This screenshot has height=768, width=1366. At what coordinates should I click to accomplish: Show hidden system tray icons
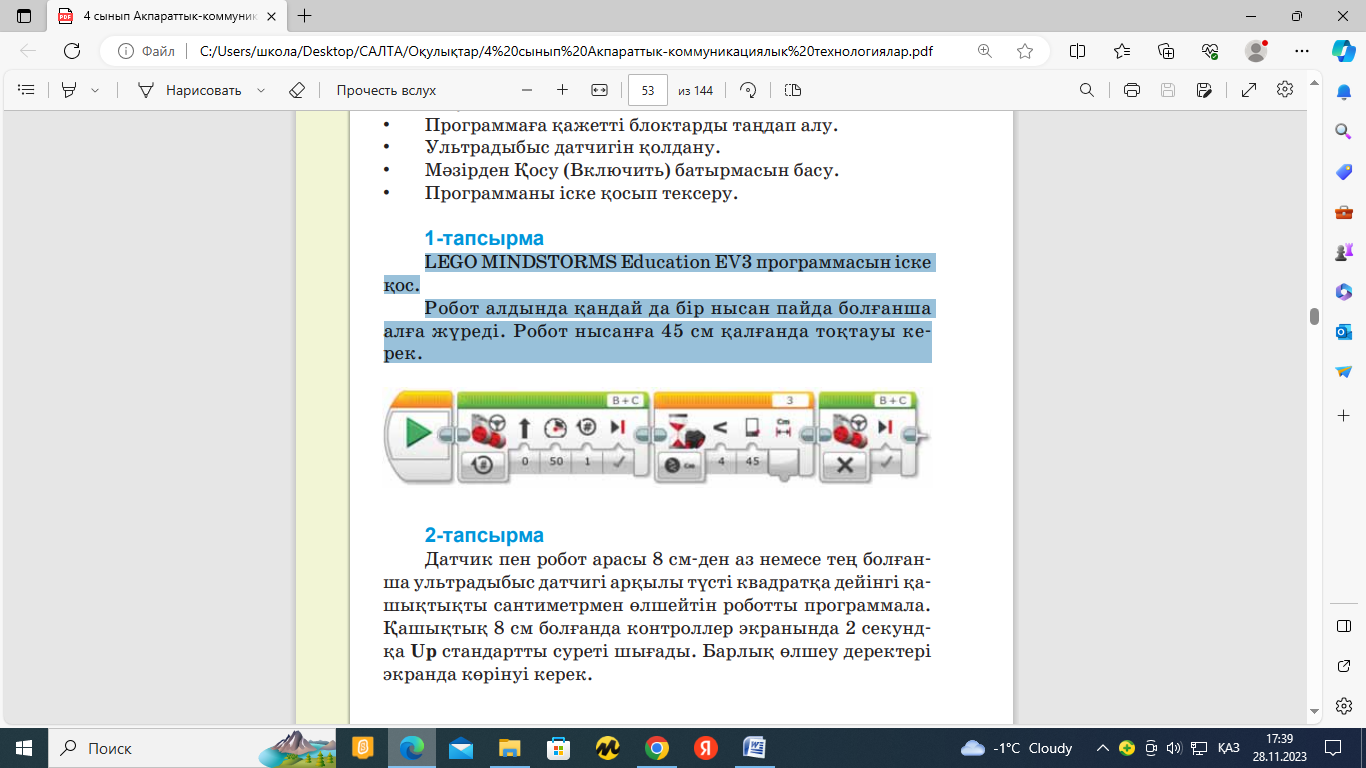[x=1103, y=748]
